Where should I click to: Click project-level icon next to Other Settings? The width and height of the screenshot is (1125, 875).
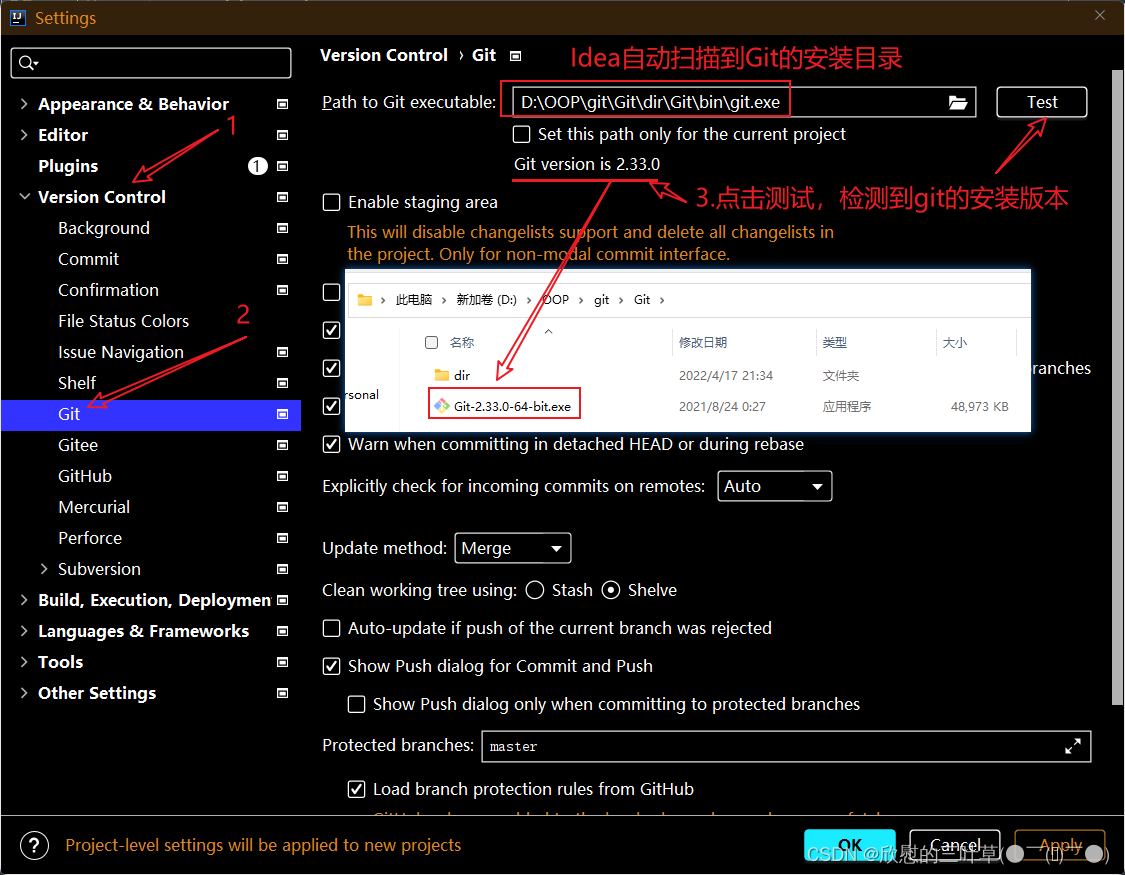[283, 693]
